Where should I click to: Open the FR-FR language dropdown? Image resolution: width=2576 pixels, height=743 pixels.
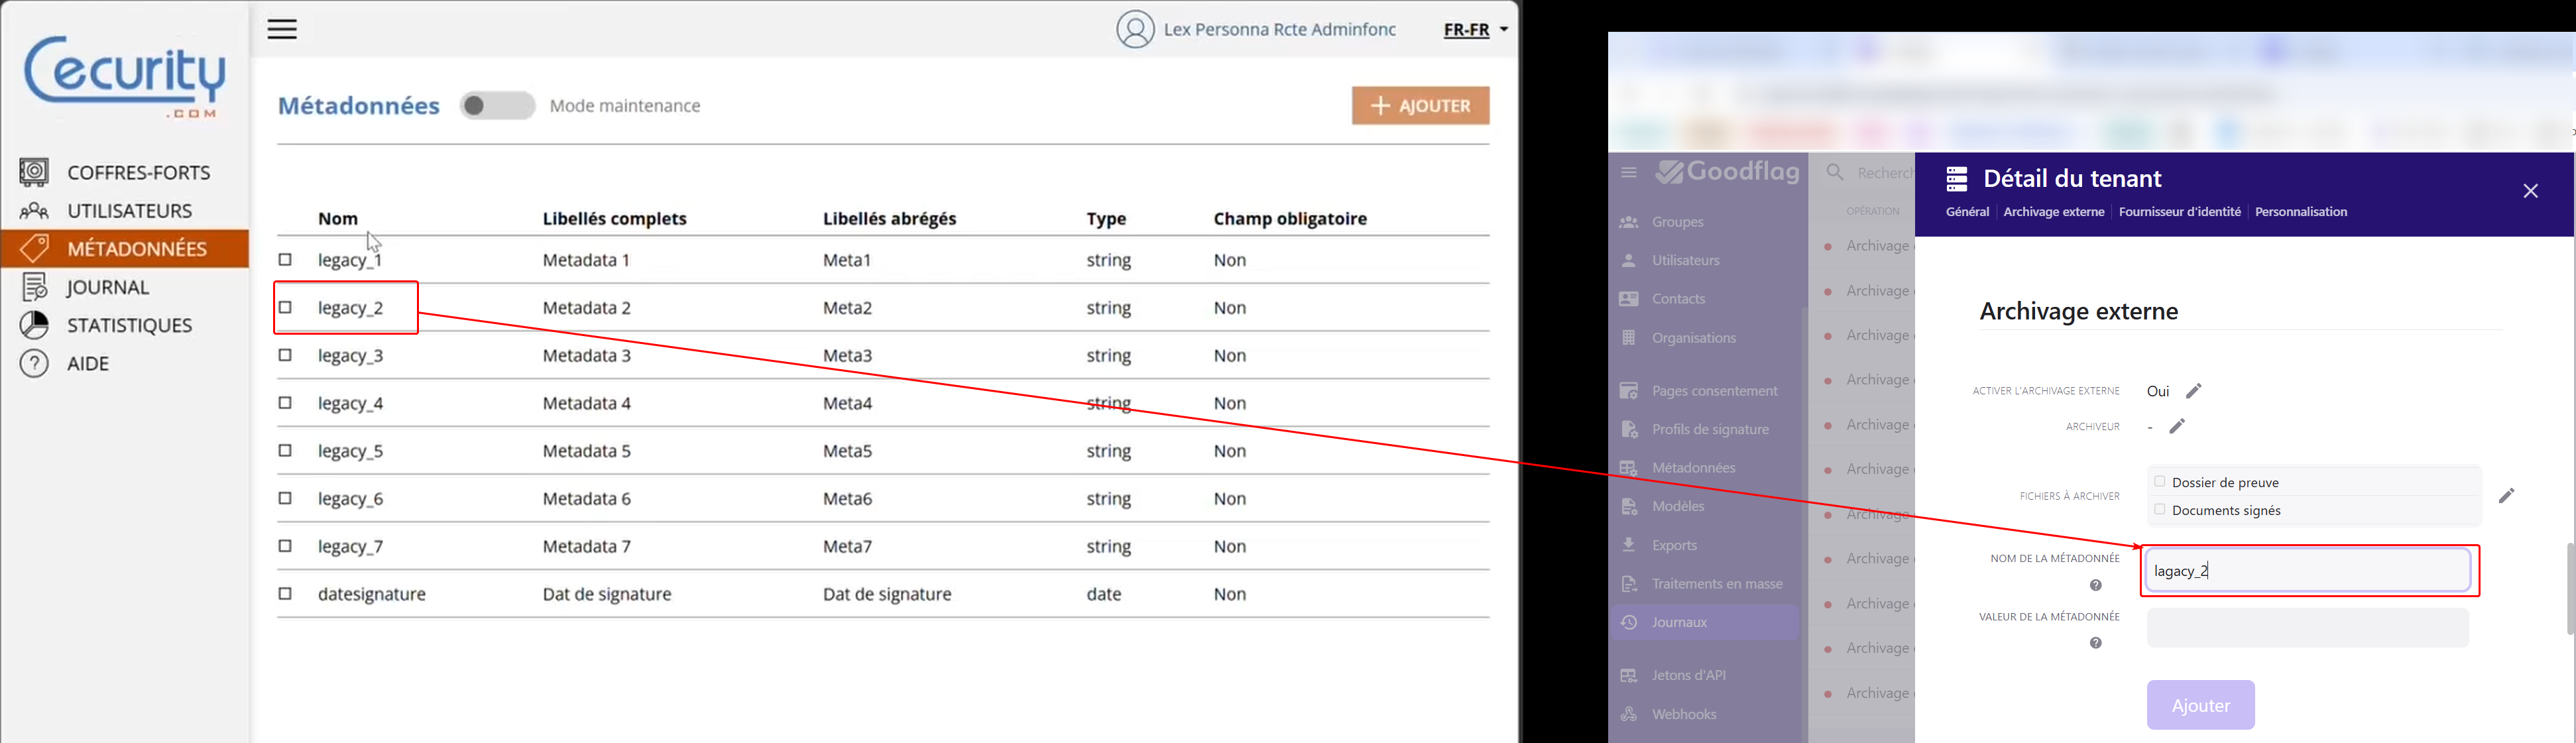tap(1475, 30)
